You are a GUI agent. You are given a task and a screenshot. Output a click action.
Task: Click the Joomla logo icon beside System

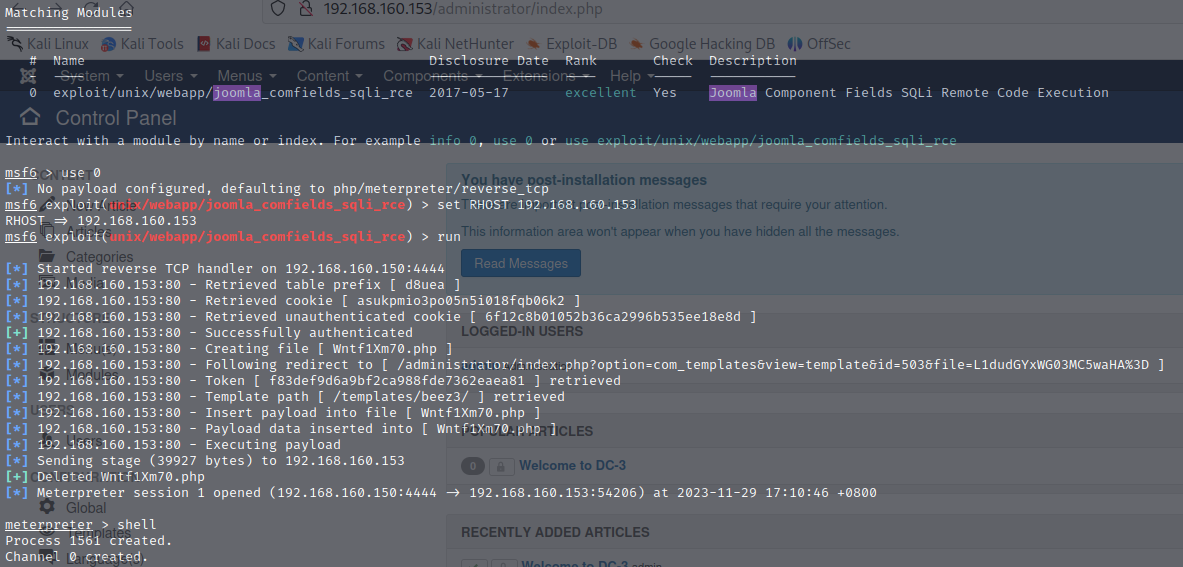tap(28, 75)
